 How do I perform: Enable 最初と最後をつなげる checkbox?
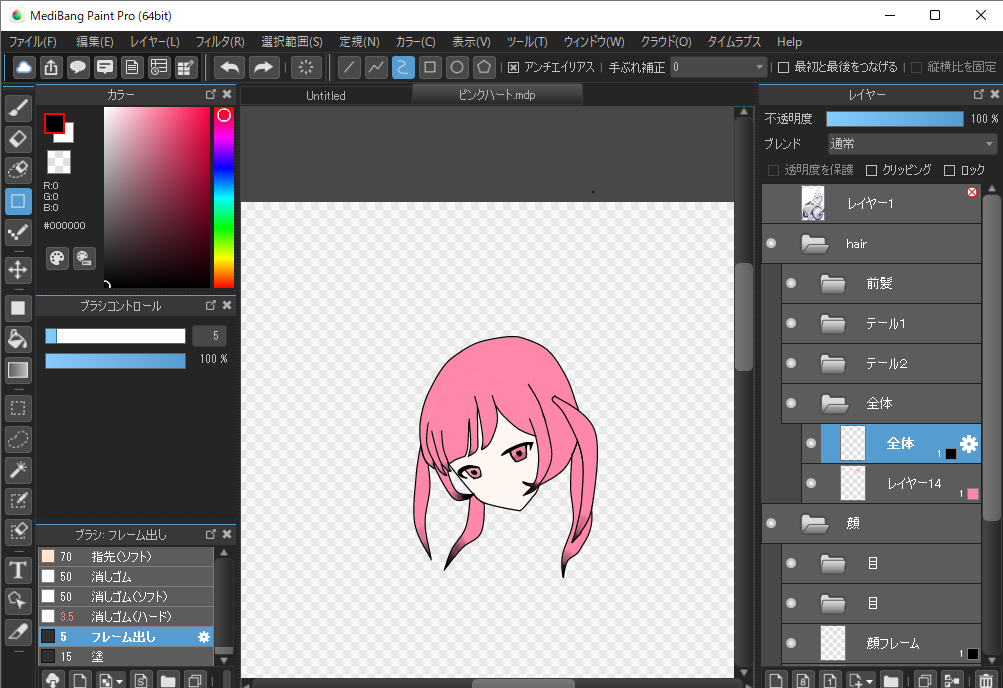coord(783,67)
